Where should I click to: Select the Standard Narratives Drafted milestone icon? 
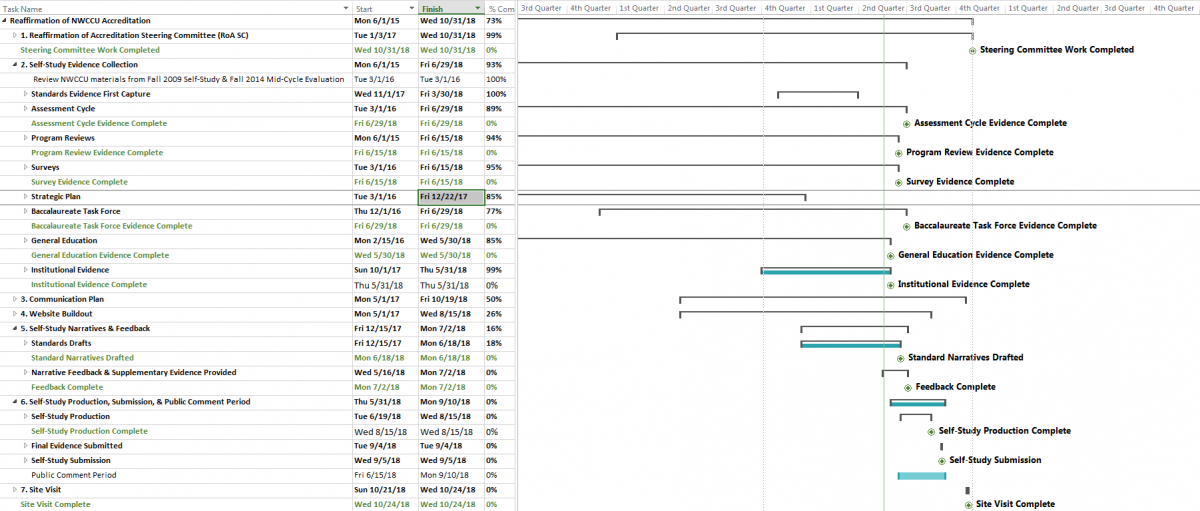[900, 358]
